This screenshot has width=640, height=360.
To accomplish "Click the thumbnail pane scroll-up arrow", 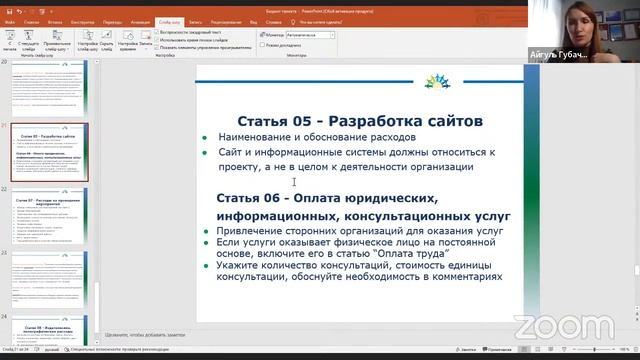I will click(97, 62).
